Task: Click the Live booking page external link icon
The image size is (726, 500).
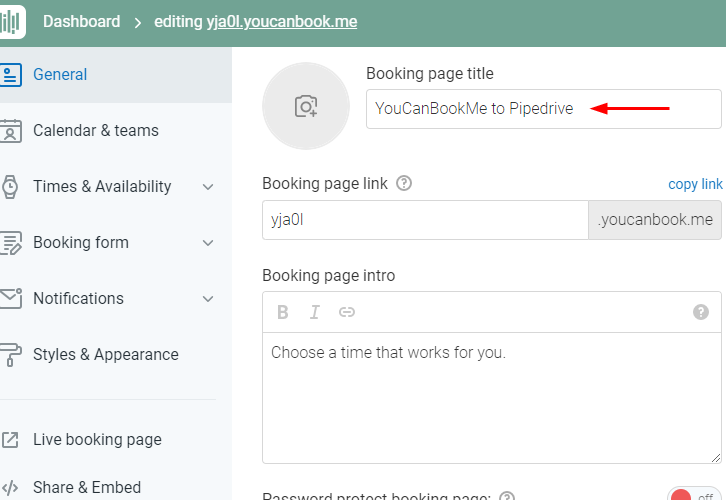Action: (10, 440)
